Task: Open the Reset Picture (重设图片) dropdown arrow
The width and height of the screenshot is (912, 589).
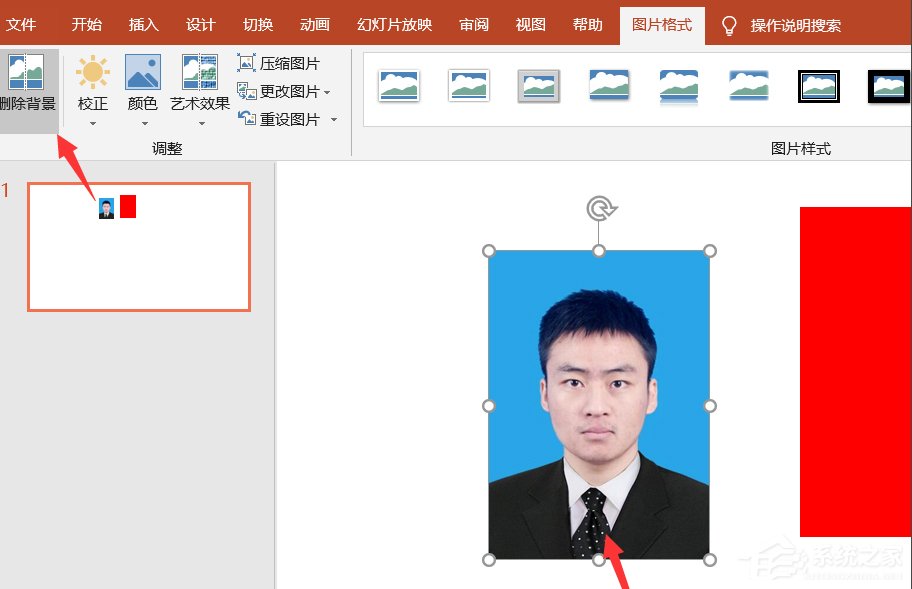Action: point(333,119)
